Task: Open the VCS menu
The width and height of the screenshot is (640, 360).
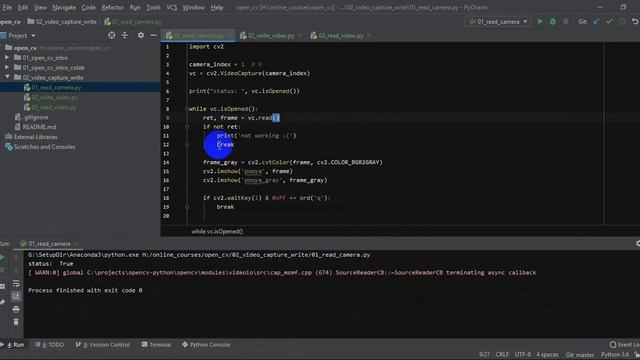Action: [x=171, y=7]
